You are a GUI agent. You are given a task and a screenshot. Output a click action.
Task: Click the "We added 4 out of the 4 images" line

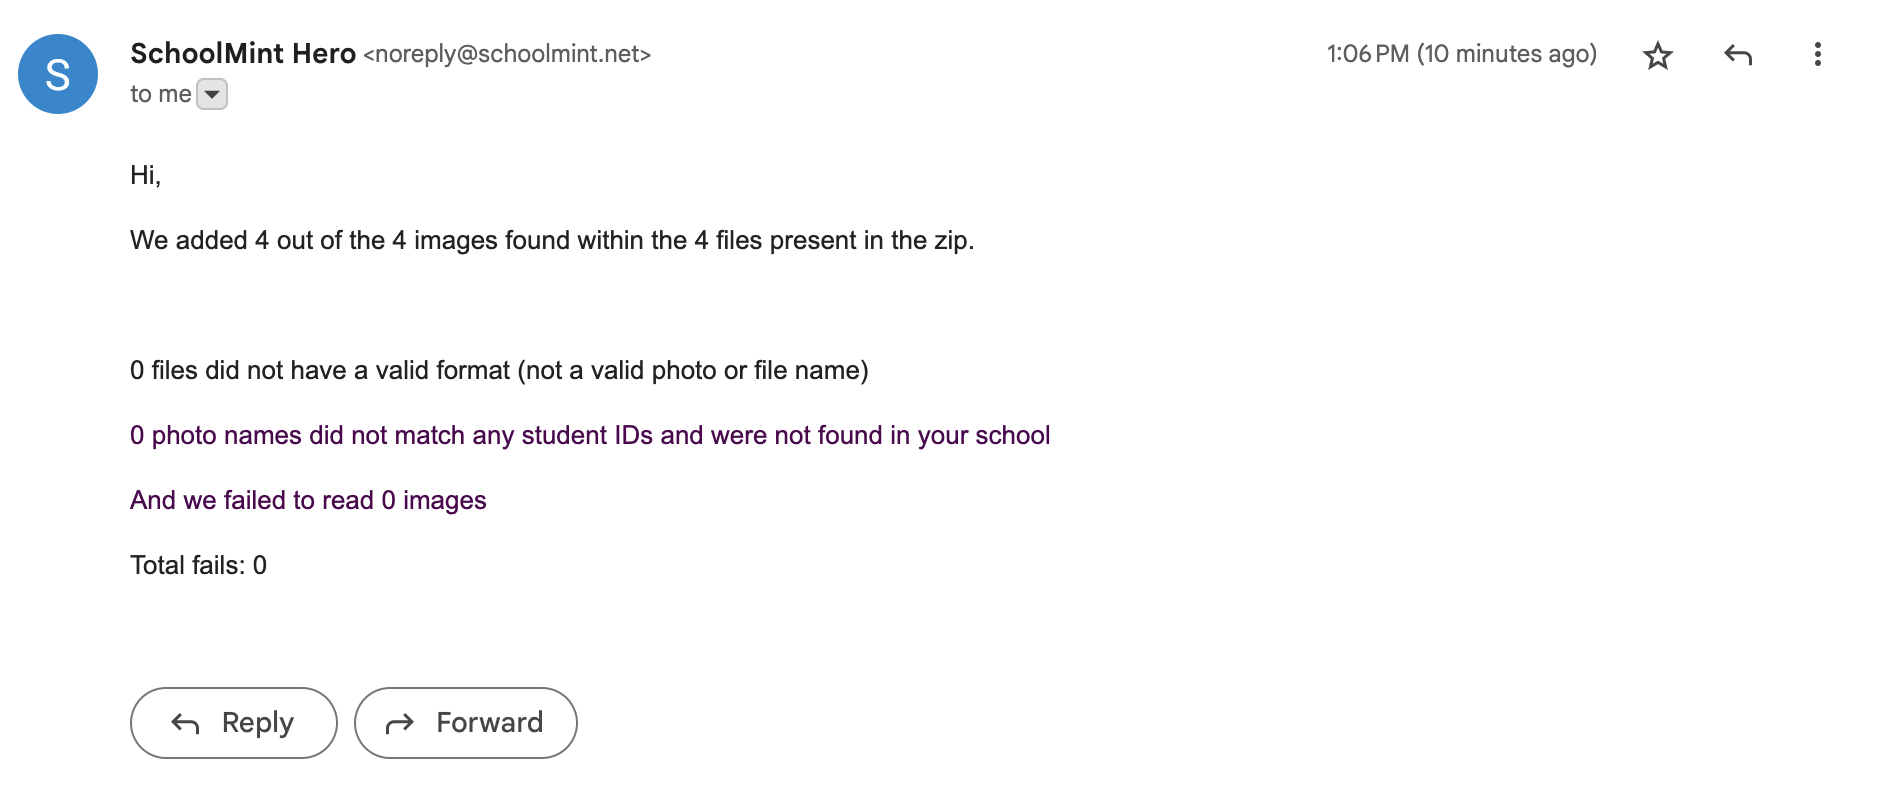click(552, 241)
